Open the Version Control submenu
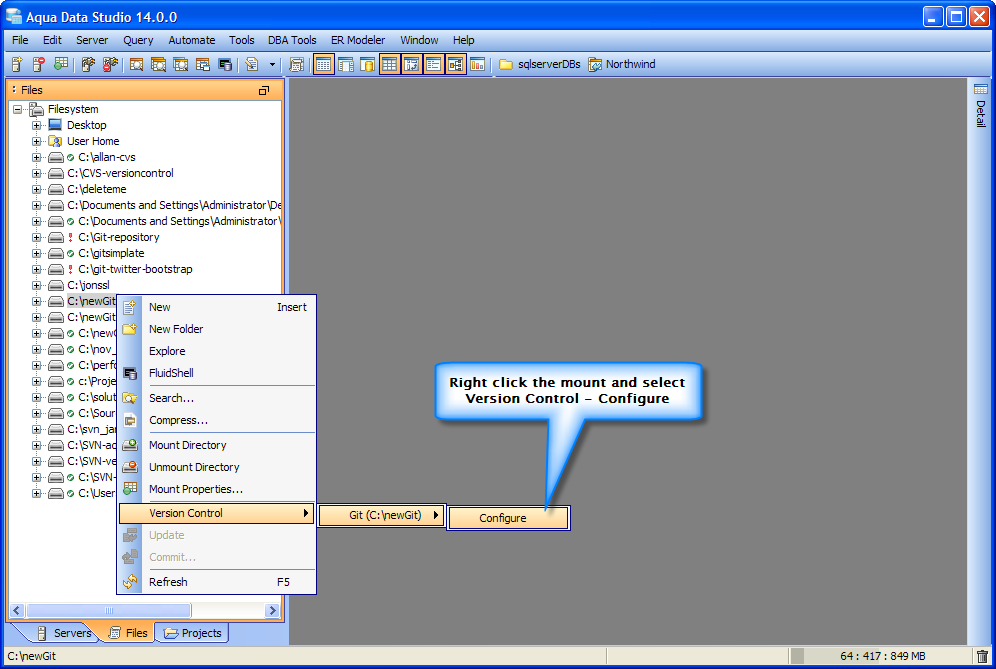The width and height of the screenshot is (996, 669). 217,513
